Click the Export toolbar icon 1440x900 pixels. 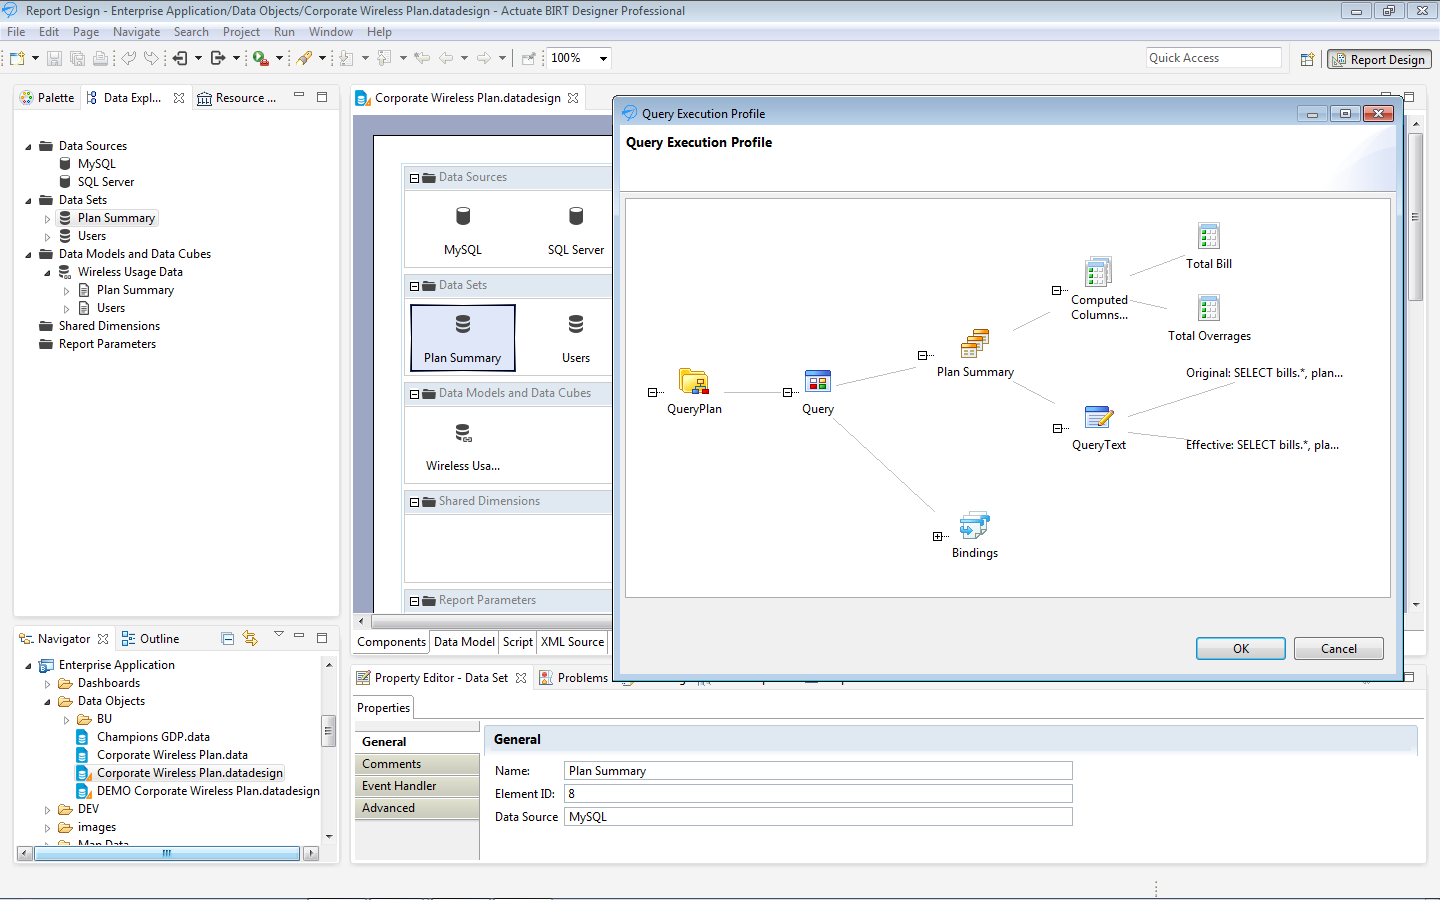pos(218,58)
